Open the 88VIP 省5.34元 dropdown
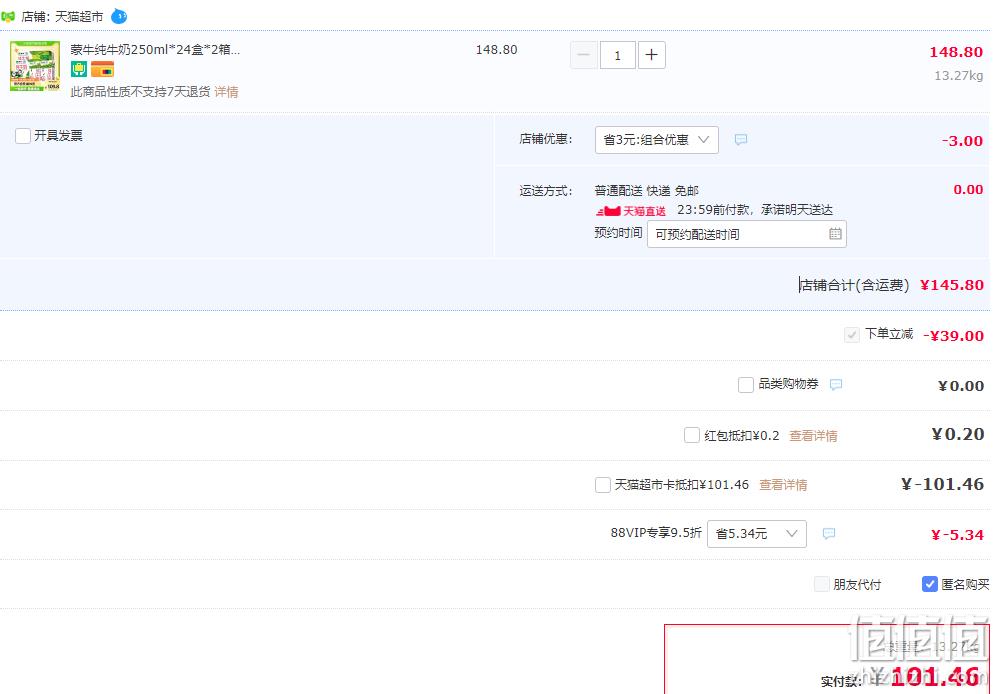 coord(757,534)
